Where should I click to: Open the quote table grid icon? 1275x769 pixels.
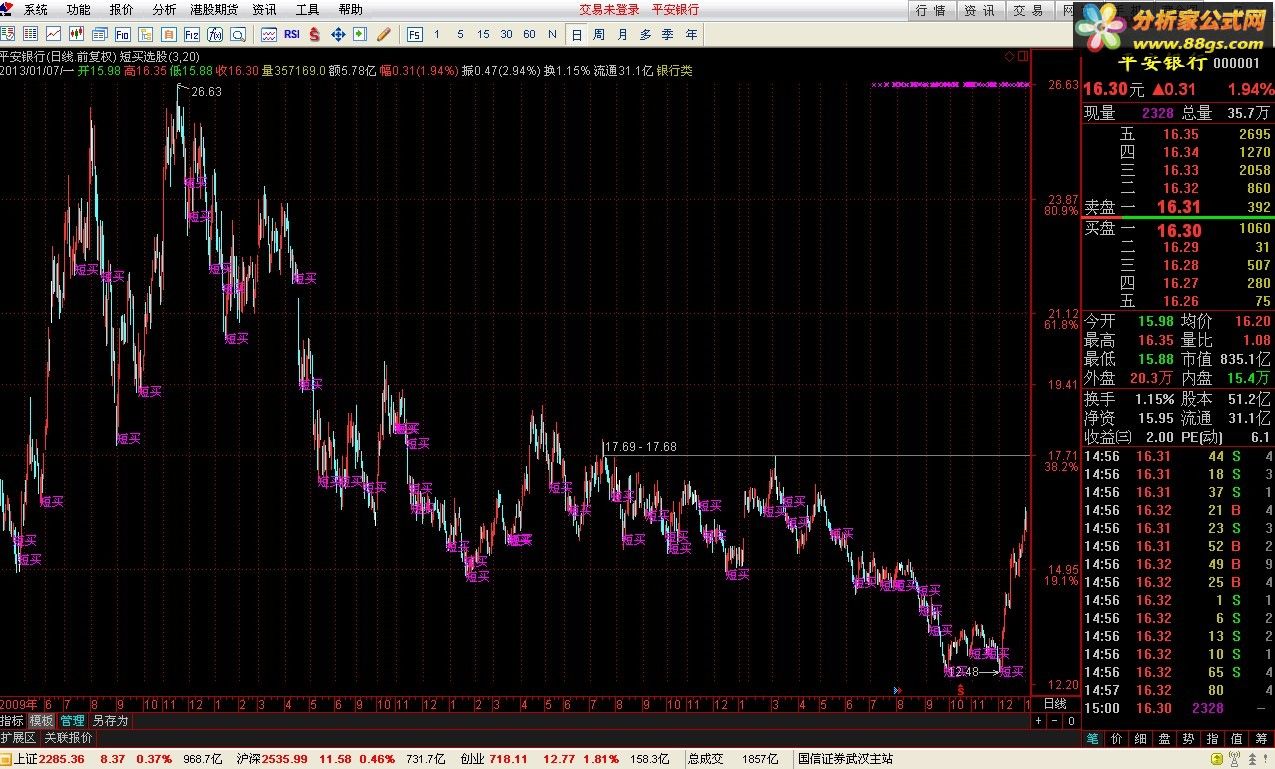[x=30, y=34]
